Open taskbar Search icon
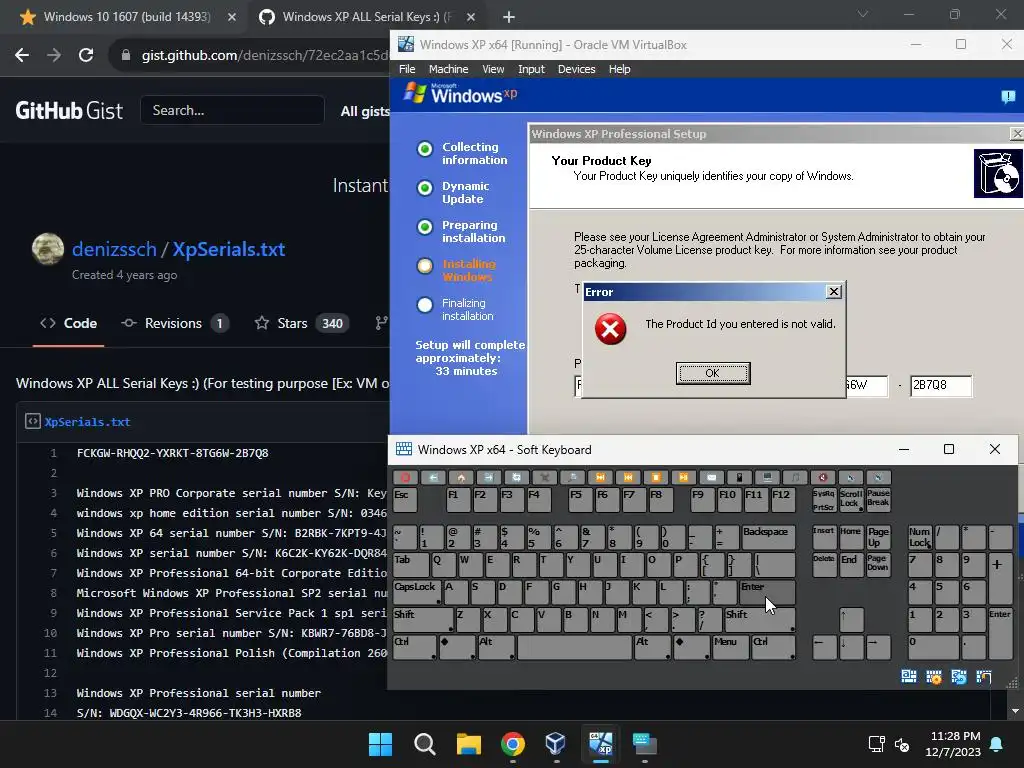The width and height of the screenshot is (1024, 768). tap(424, 744)
